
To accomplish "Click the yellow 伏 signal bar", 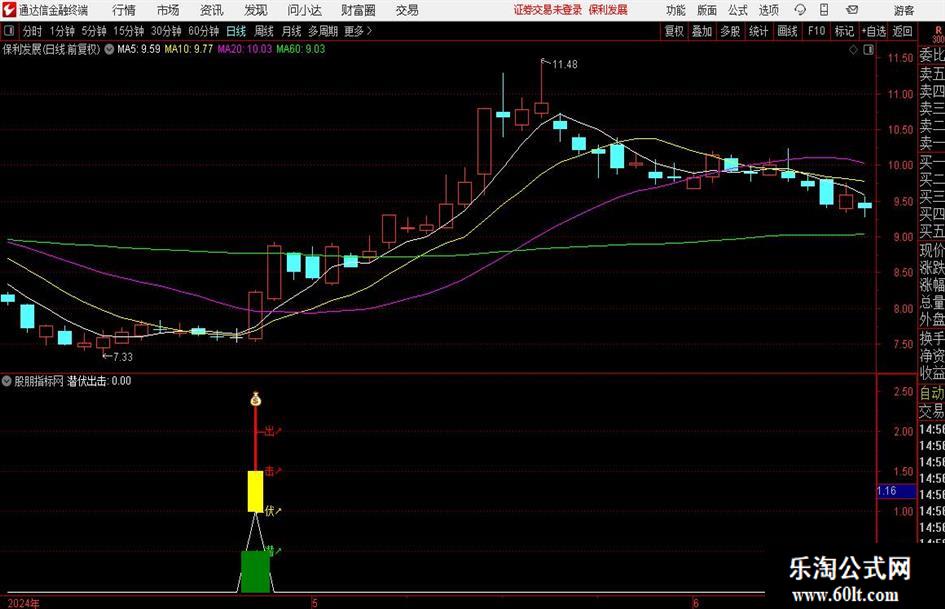I will 256,491.
